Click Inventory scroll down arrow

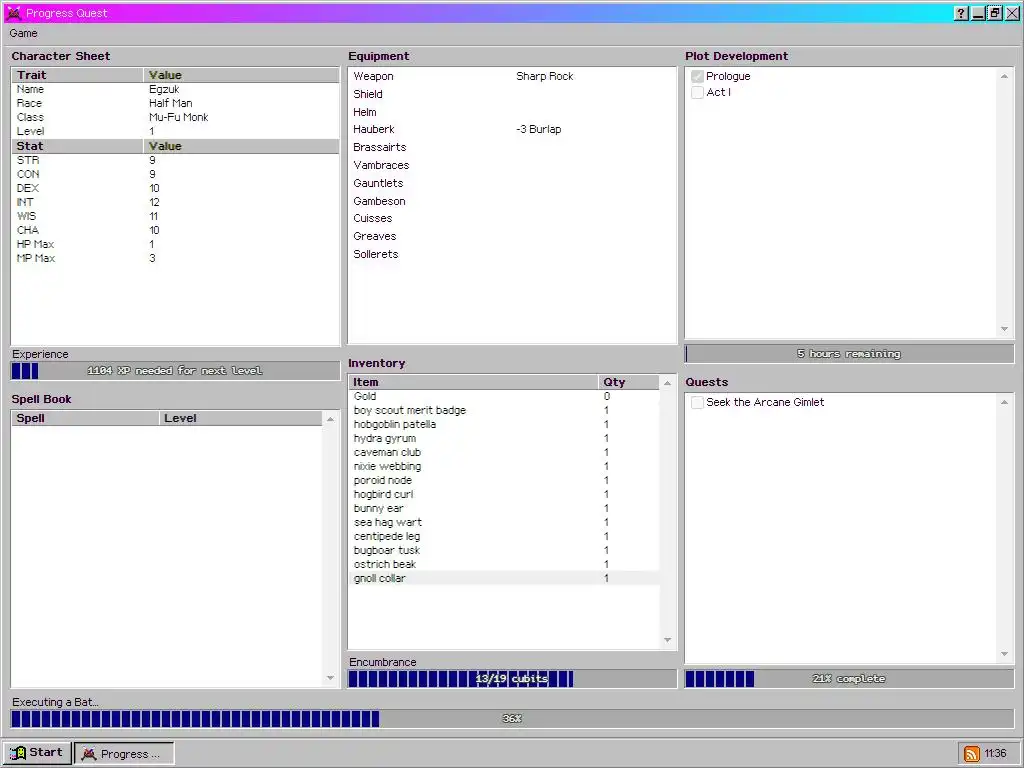click(x=667, y=640)
